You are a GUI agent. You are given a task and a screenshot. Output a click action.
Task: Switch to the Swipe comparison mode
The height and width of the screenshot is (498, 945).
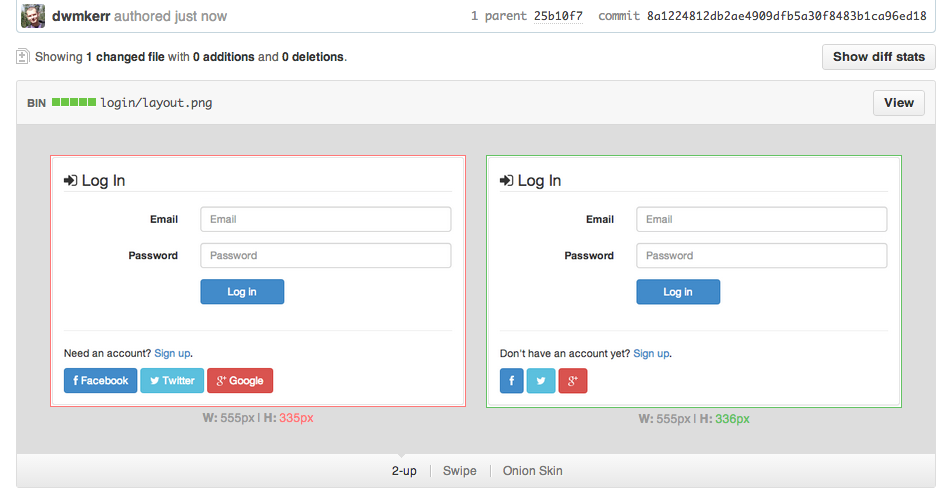point(459,471)
